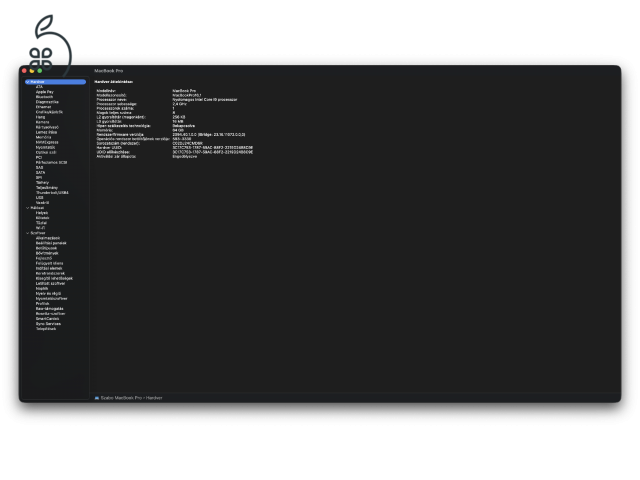Image resolution: width=640 pixels, height=480 pixels.
Task: Select USB in the sidebar
Action: [x=40, y=197]
